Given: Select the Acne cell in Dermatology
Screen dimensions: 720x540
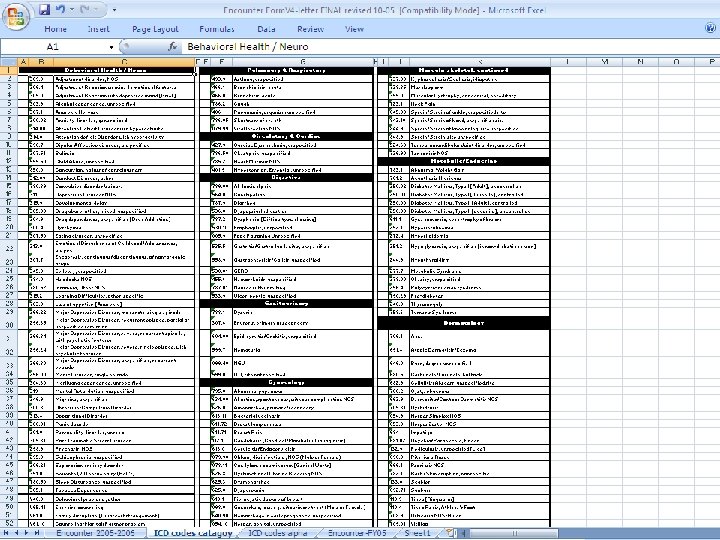Looking at the screenshot, I should [479, 336].
